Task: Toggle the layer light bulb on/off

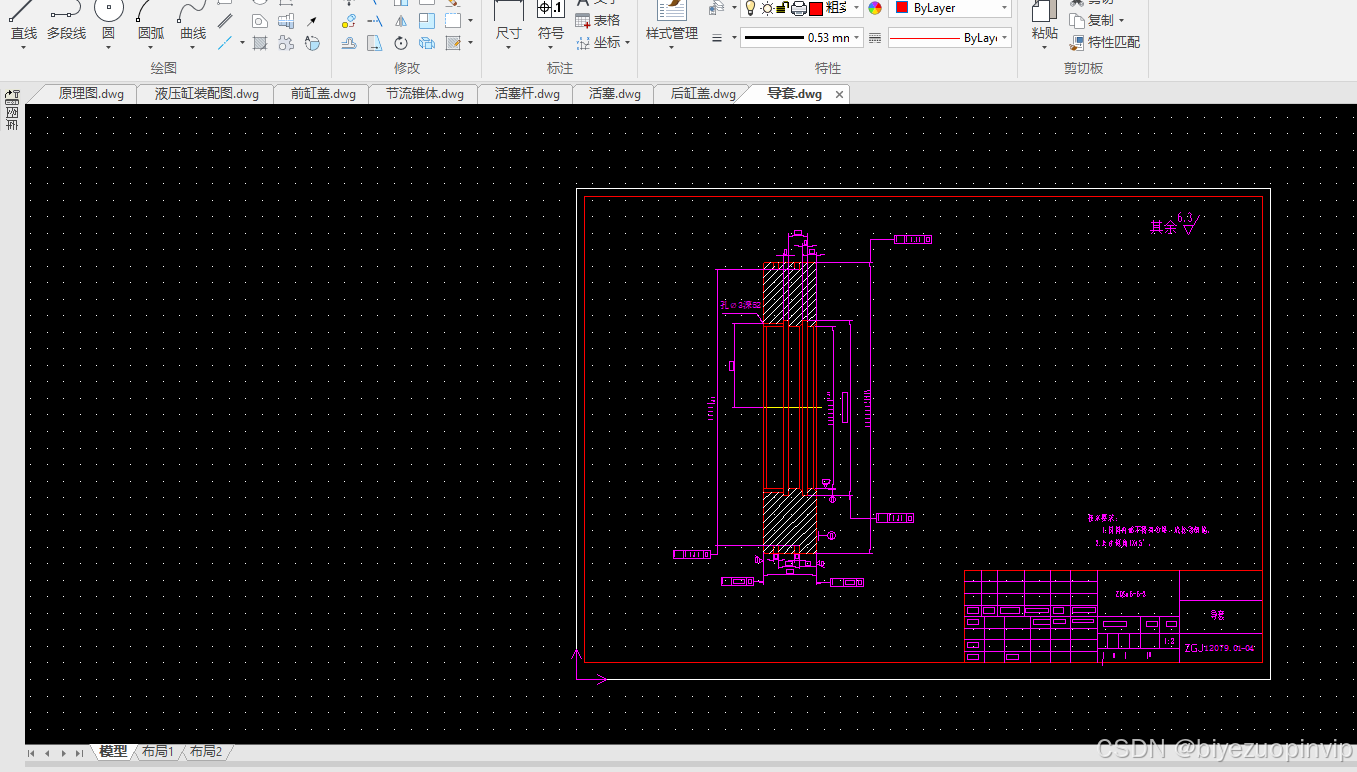Action: point(750,8)
